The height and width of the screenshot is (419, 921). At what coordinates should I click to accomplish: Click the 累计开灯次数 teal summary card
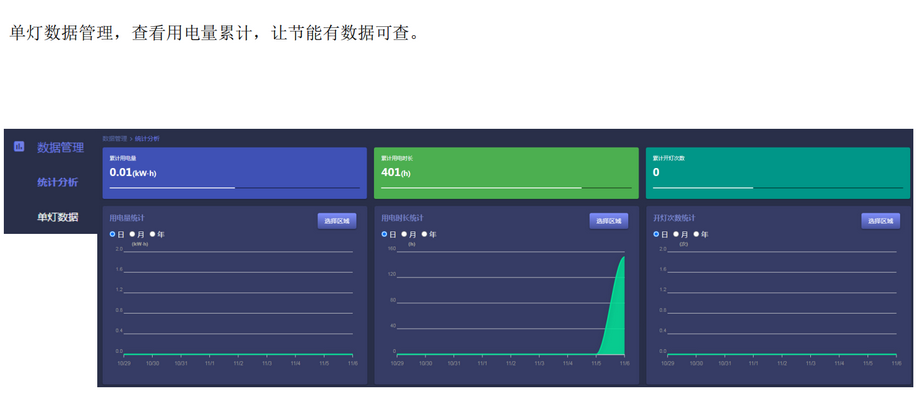point(778,172)
